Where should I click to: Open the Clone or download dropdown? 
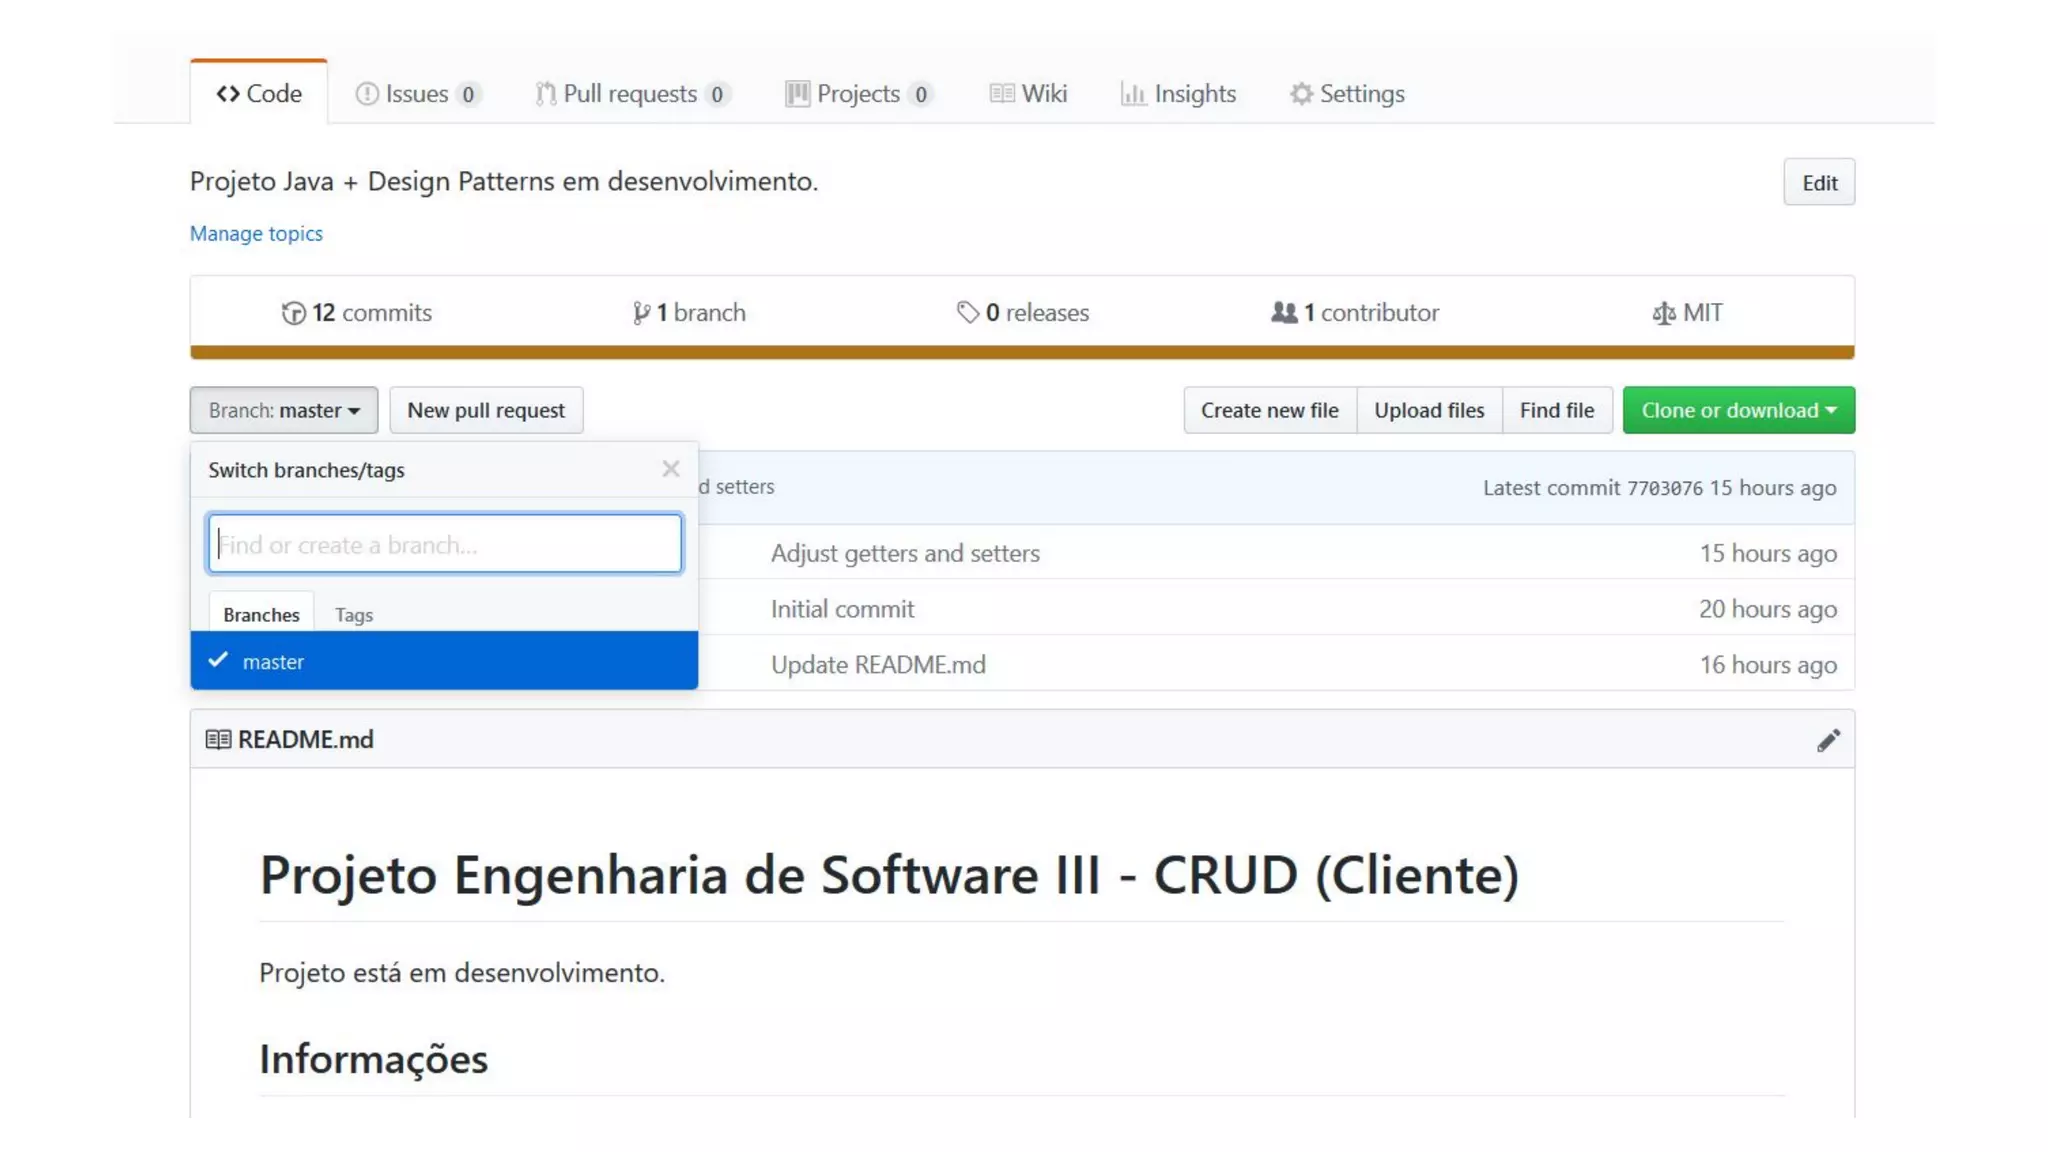[1738, 410]
